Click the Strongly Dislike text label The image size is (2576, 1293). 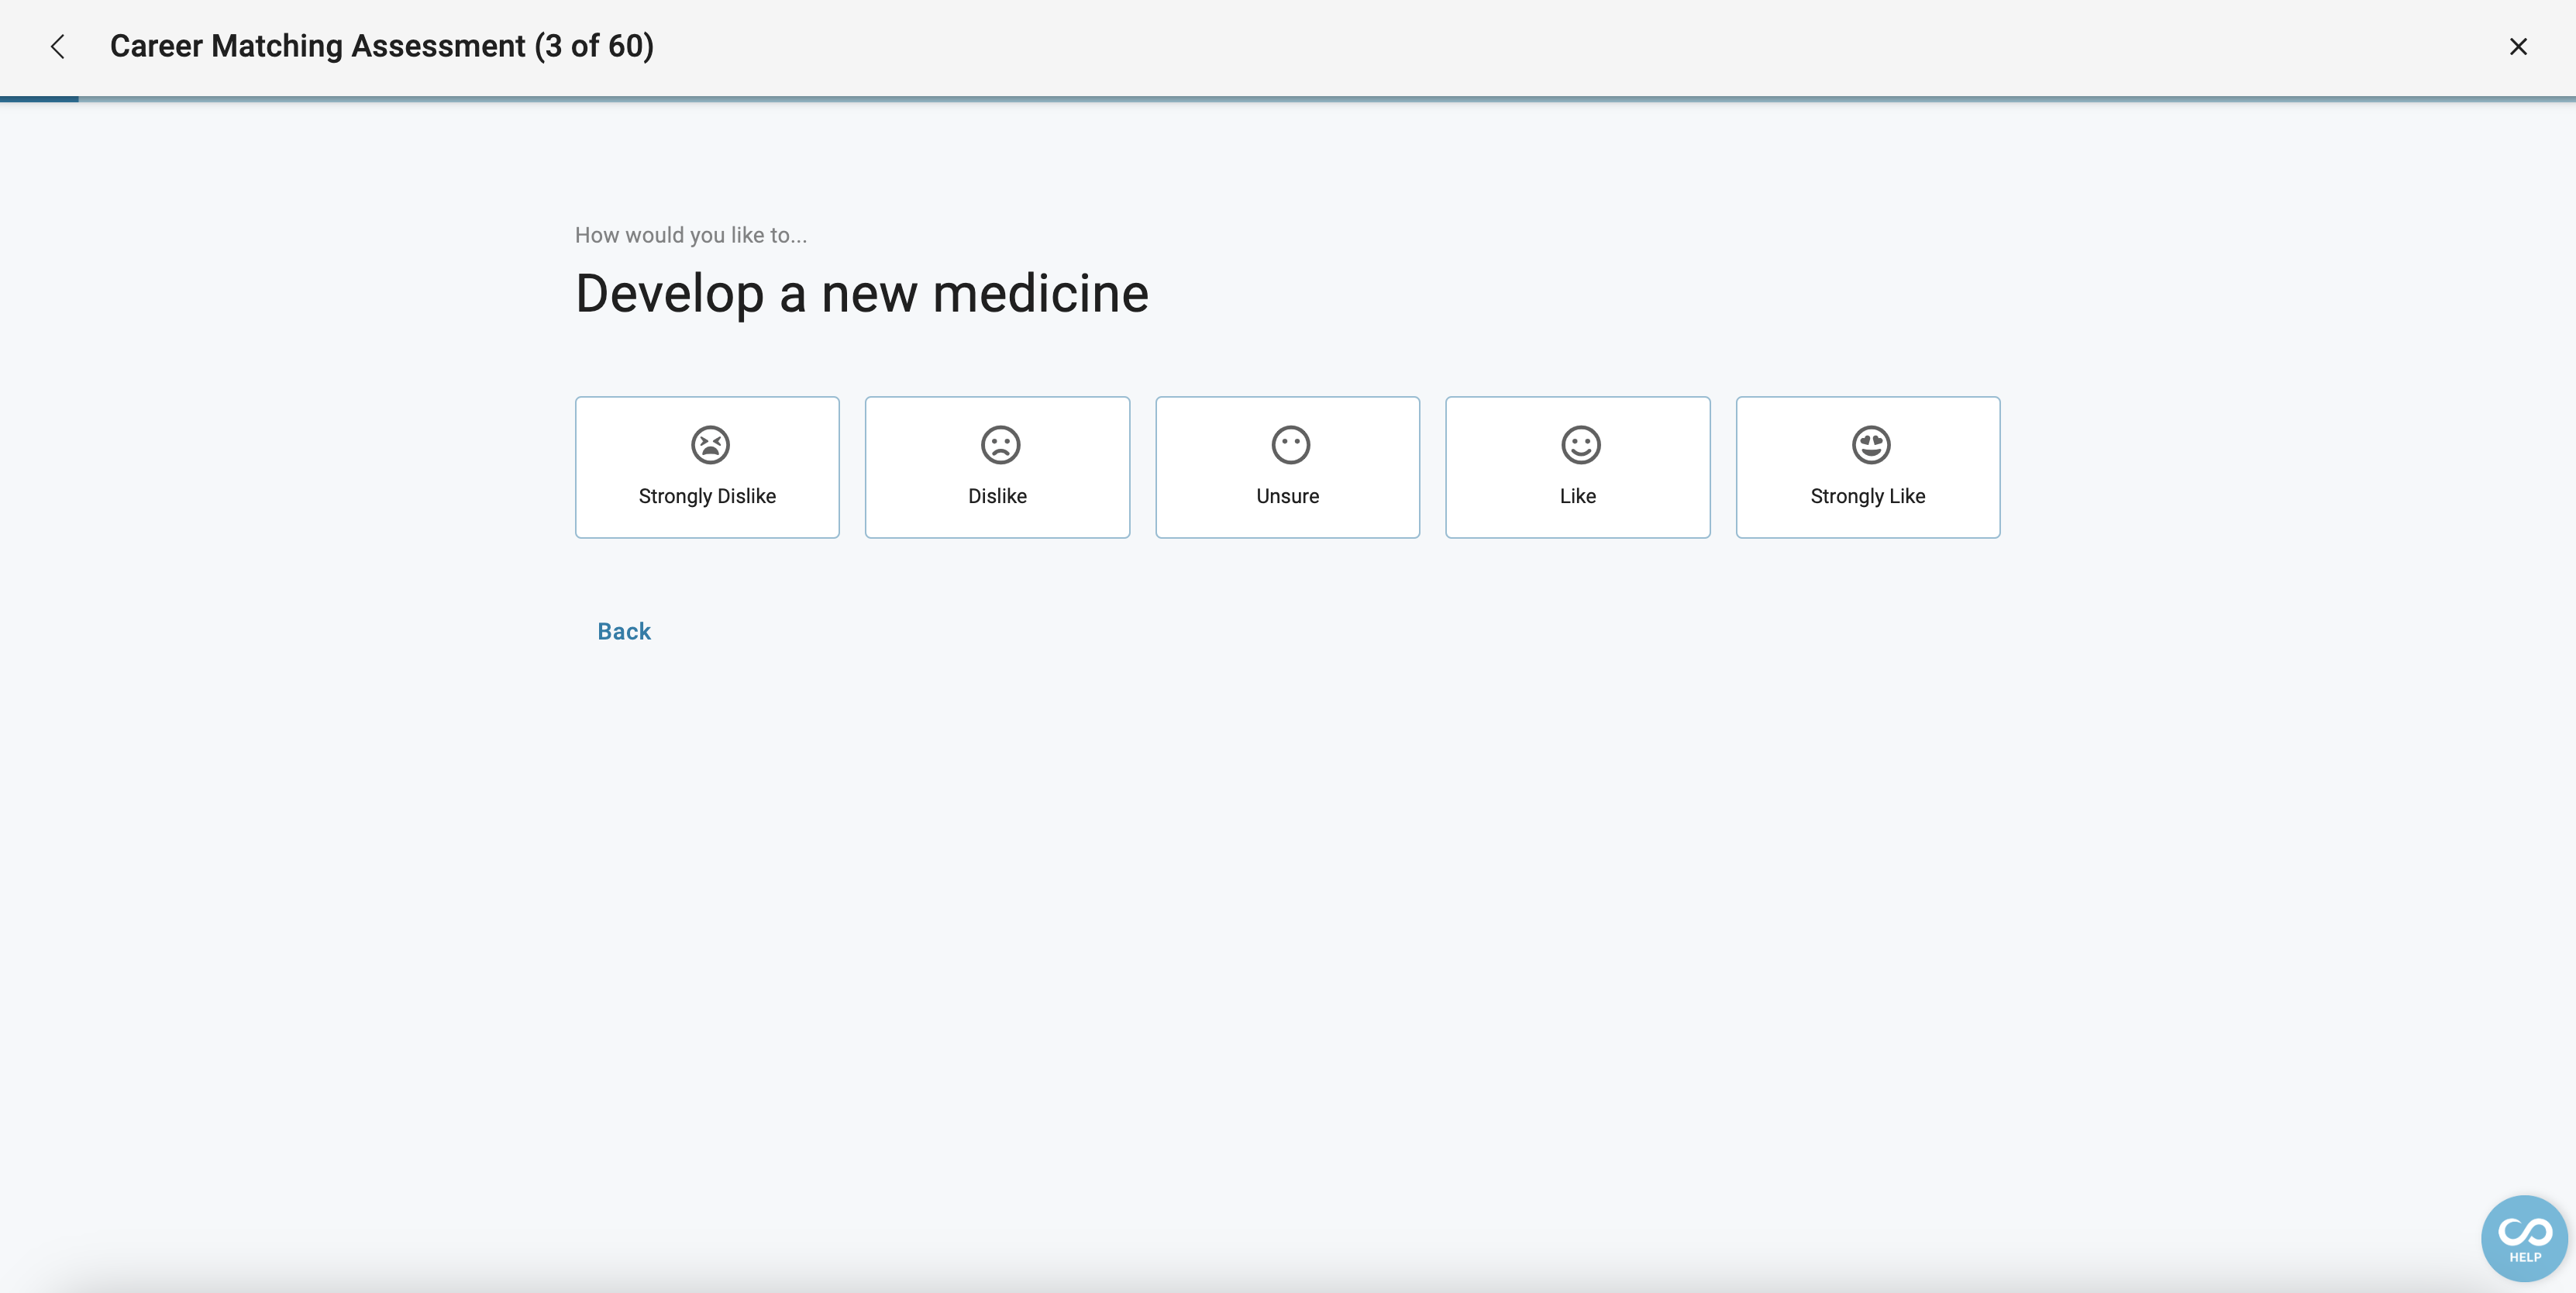tap(707, 496)
